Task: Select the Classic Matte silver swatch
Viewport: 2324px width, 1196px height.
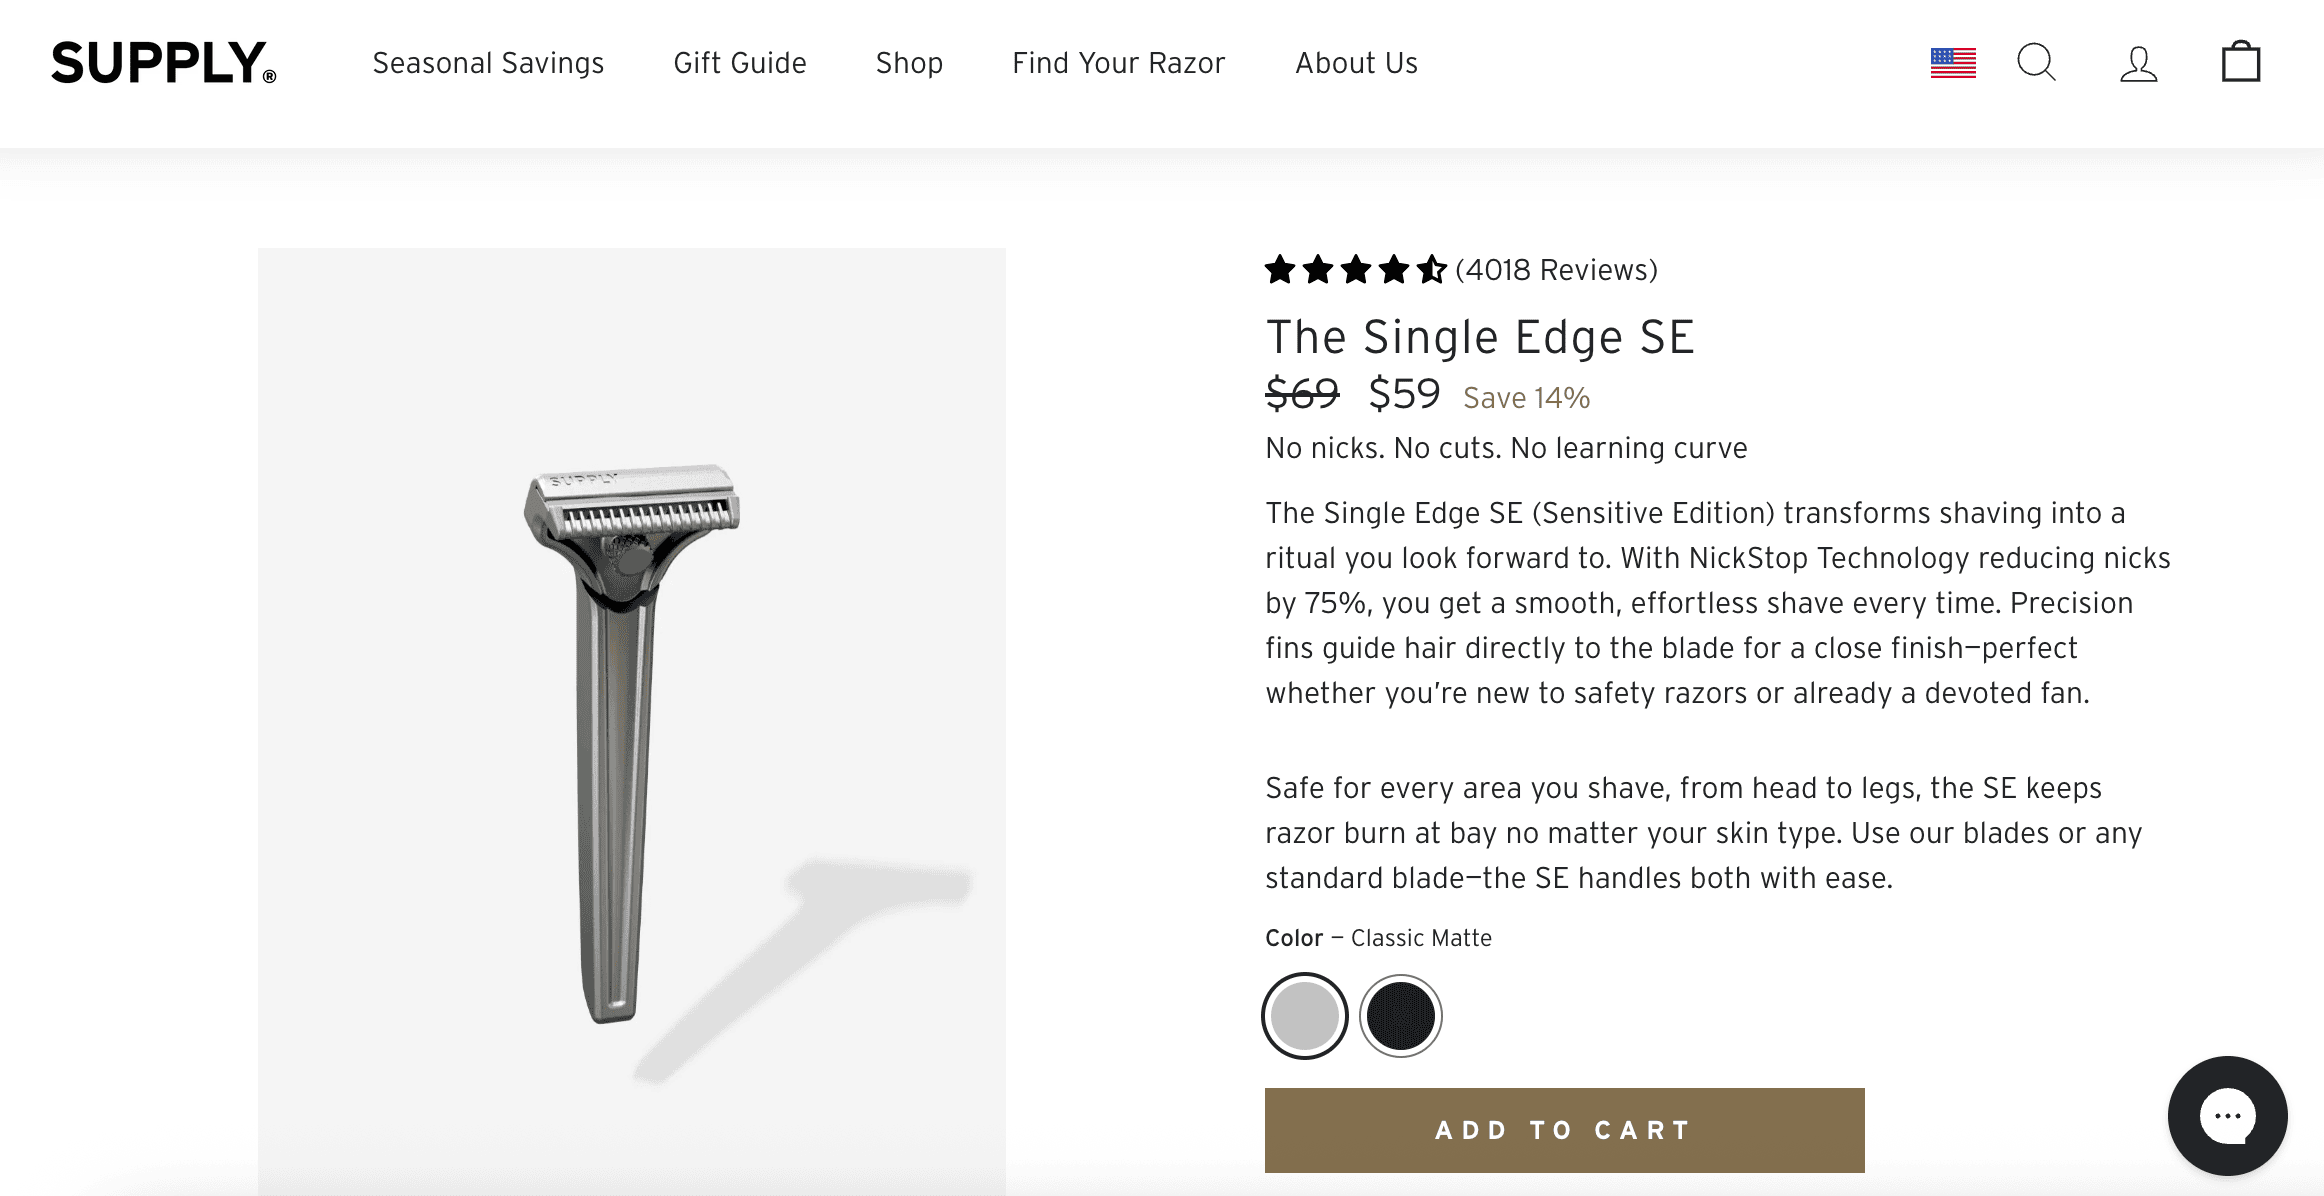Action: pos(1305,1016)
